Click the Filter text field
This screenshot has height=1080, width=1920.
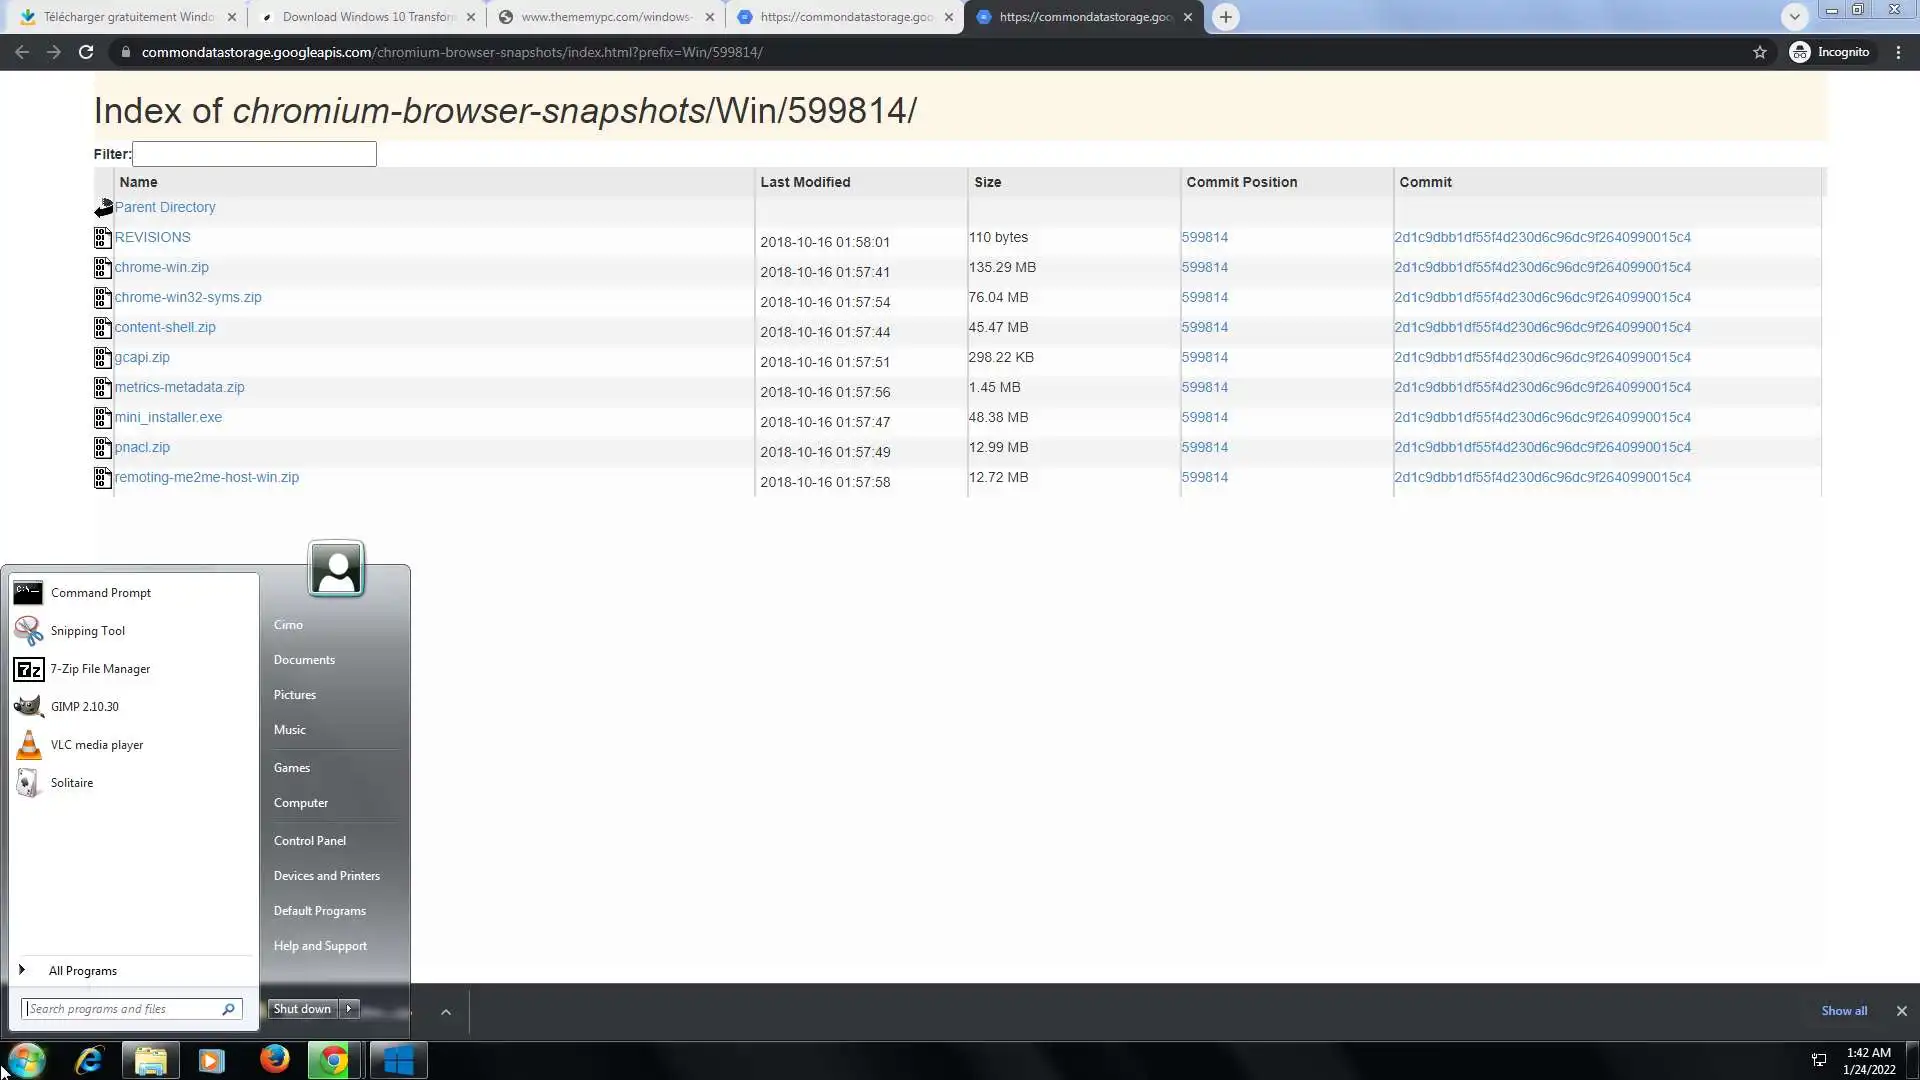tap(254, 154)
